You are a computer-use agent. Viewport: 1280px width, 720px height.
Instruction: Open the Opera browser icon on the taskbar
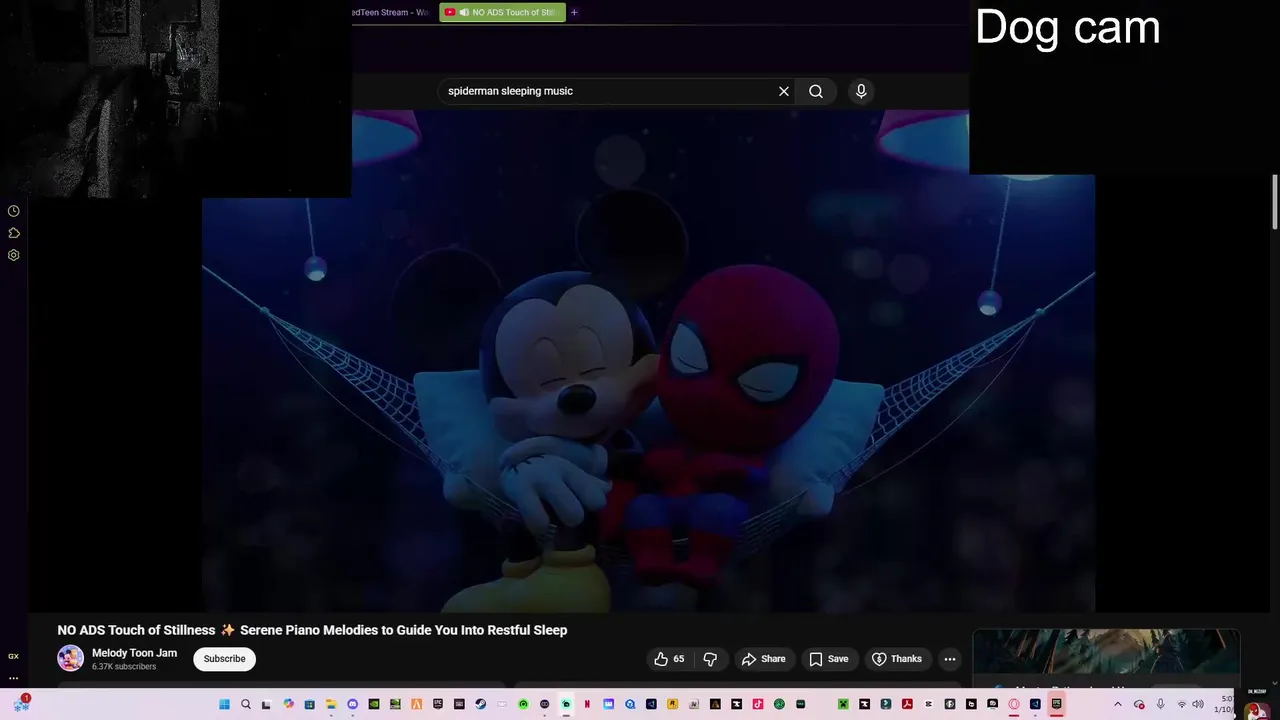coord(1013,704)
